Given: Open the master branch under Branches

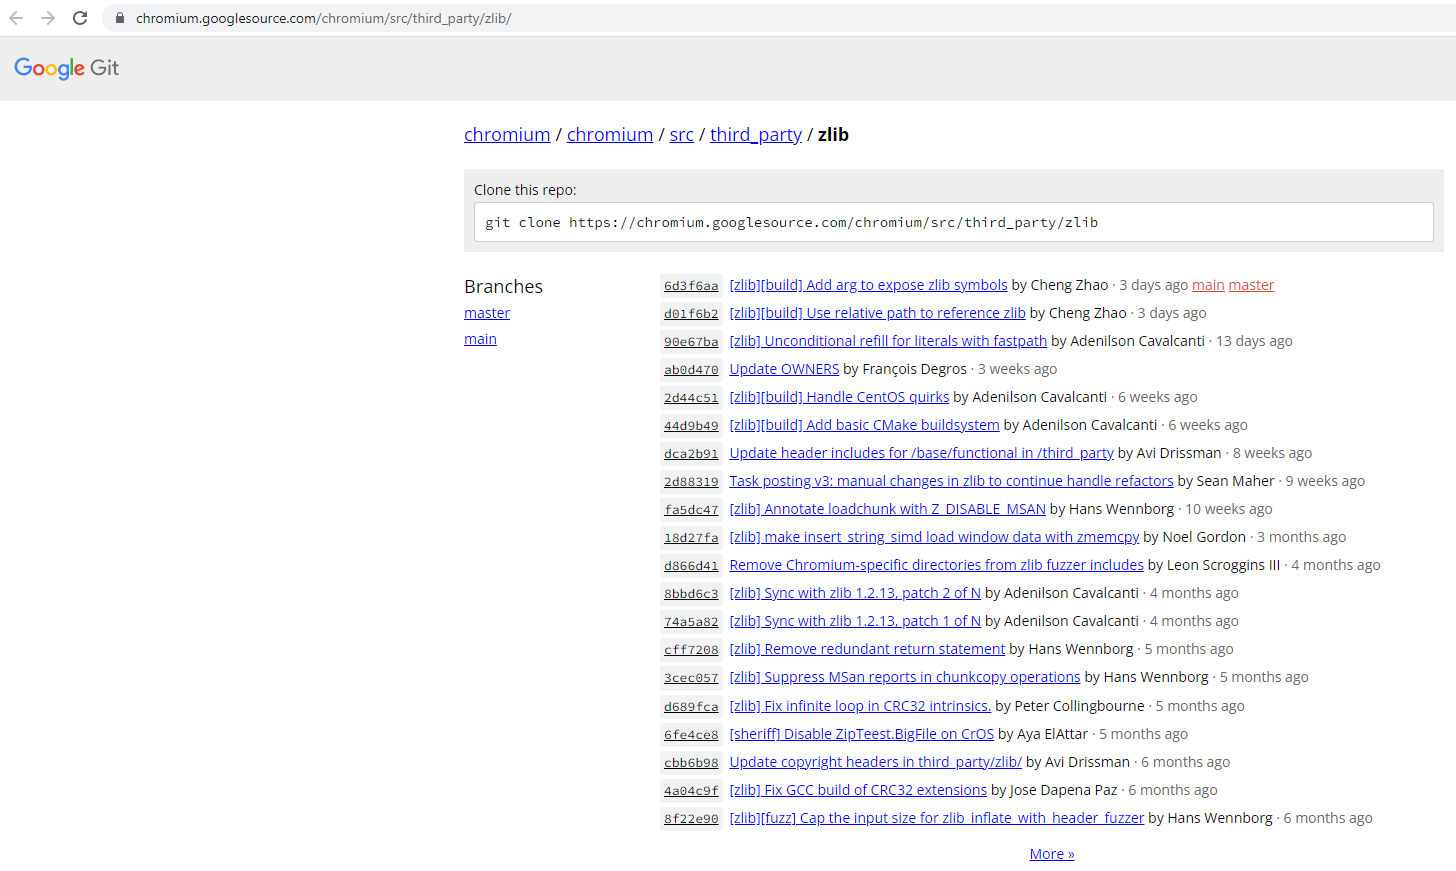Looking at the screenshot, I should tap(487, 313).
